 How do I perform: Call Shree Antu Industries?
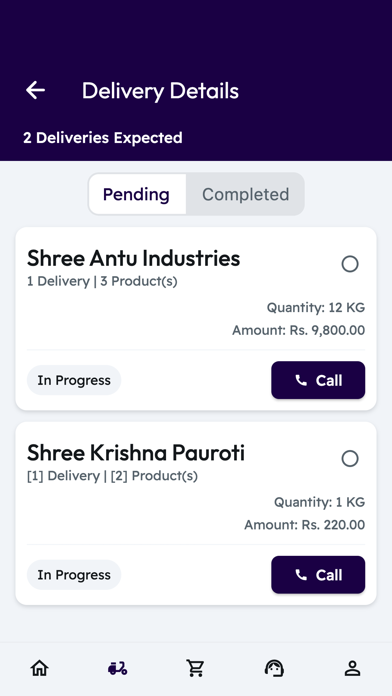pos(318,380)
